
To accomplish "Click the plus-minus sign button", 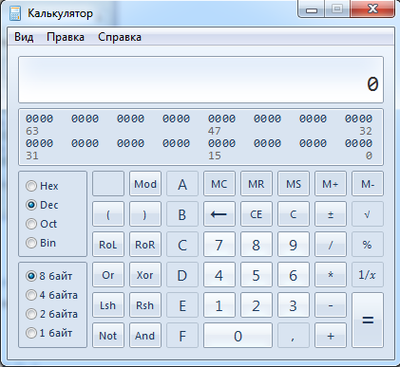I will click(330, 214).
